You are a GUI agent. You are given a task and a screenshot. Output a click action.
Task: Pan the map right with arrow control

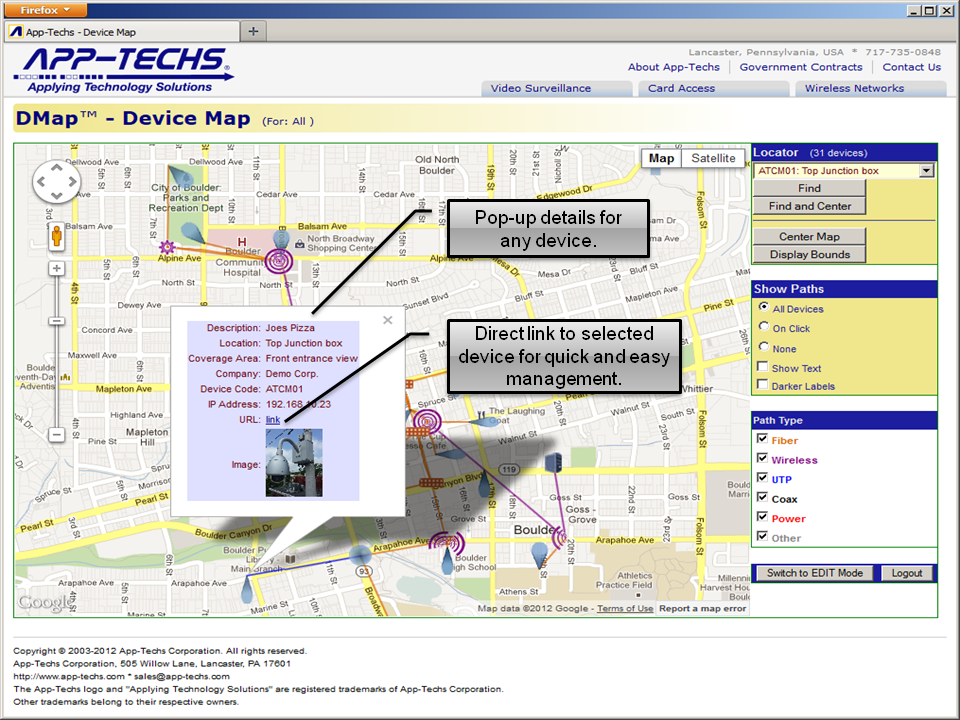72,182
